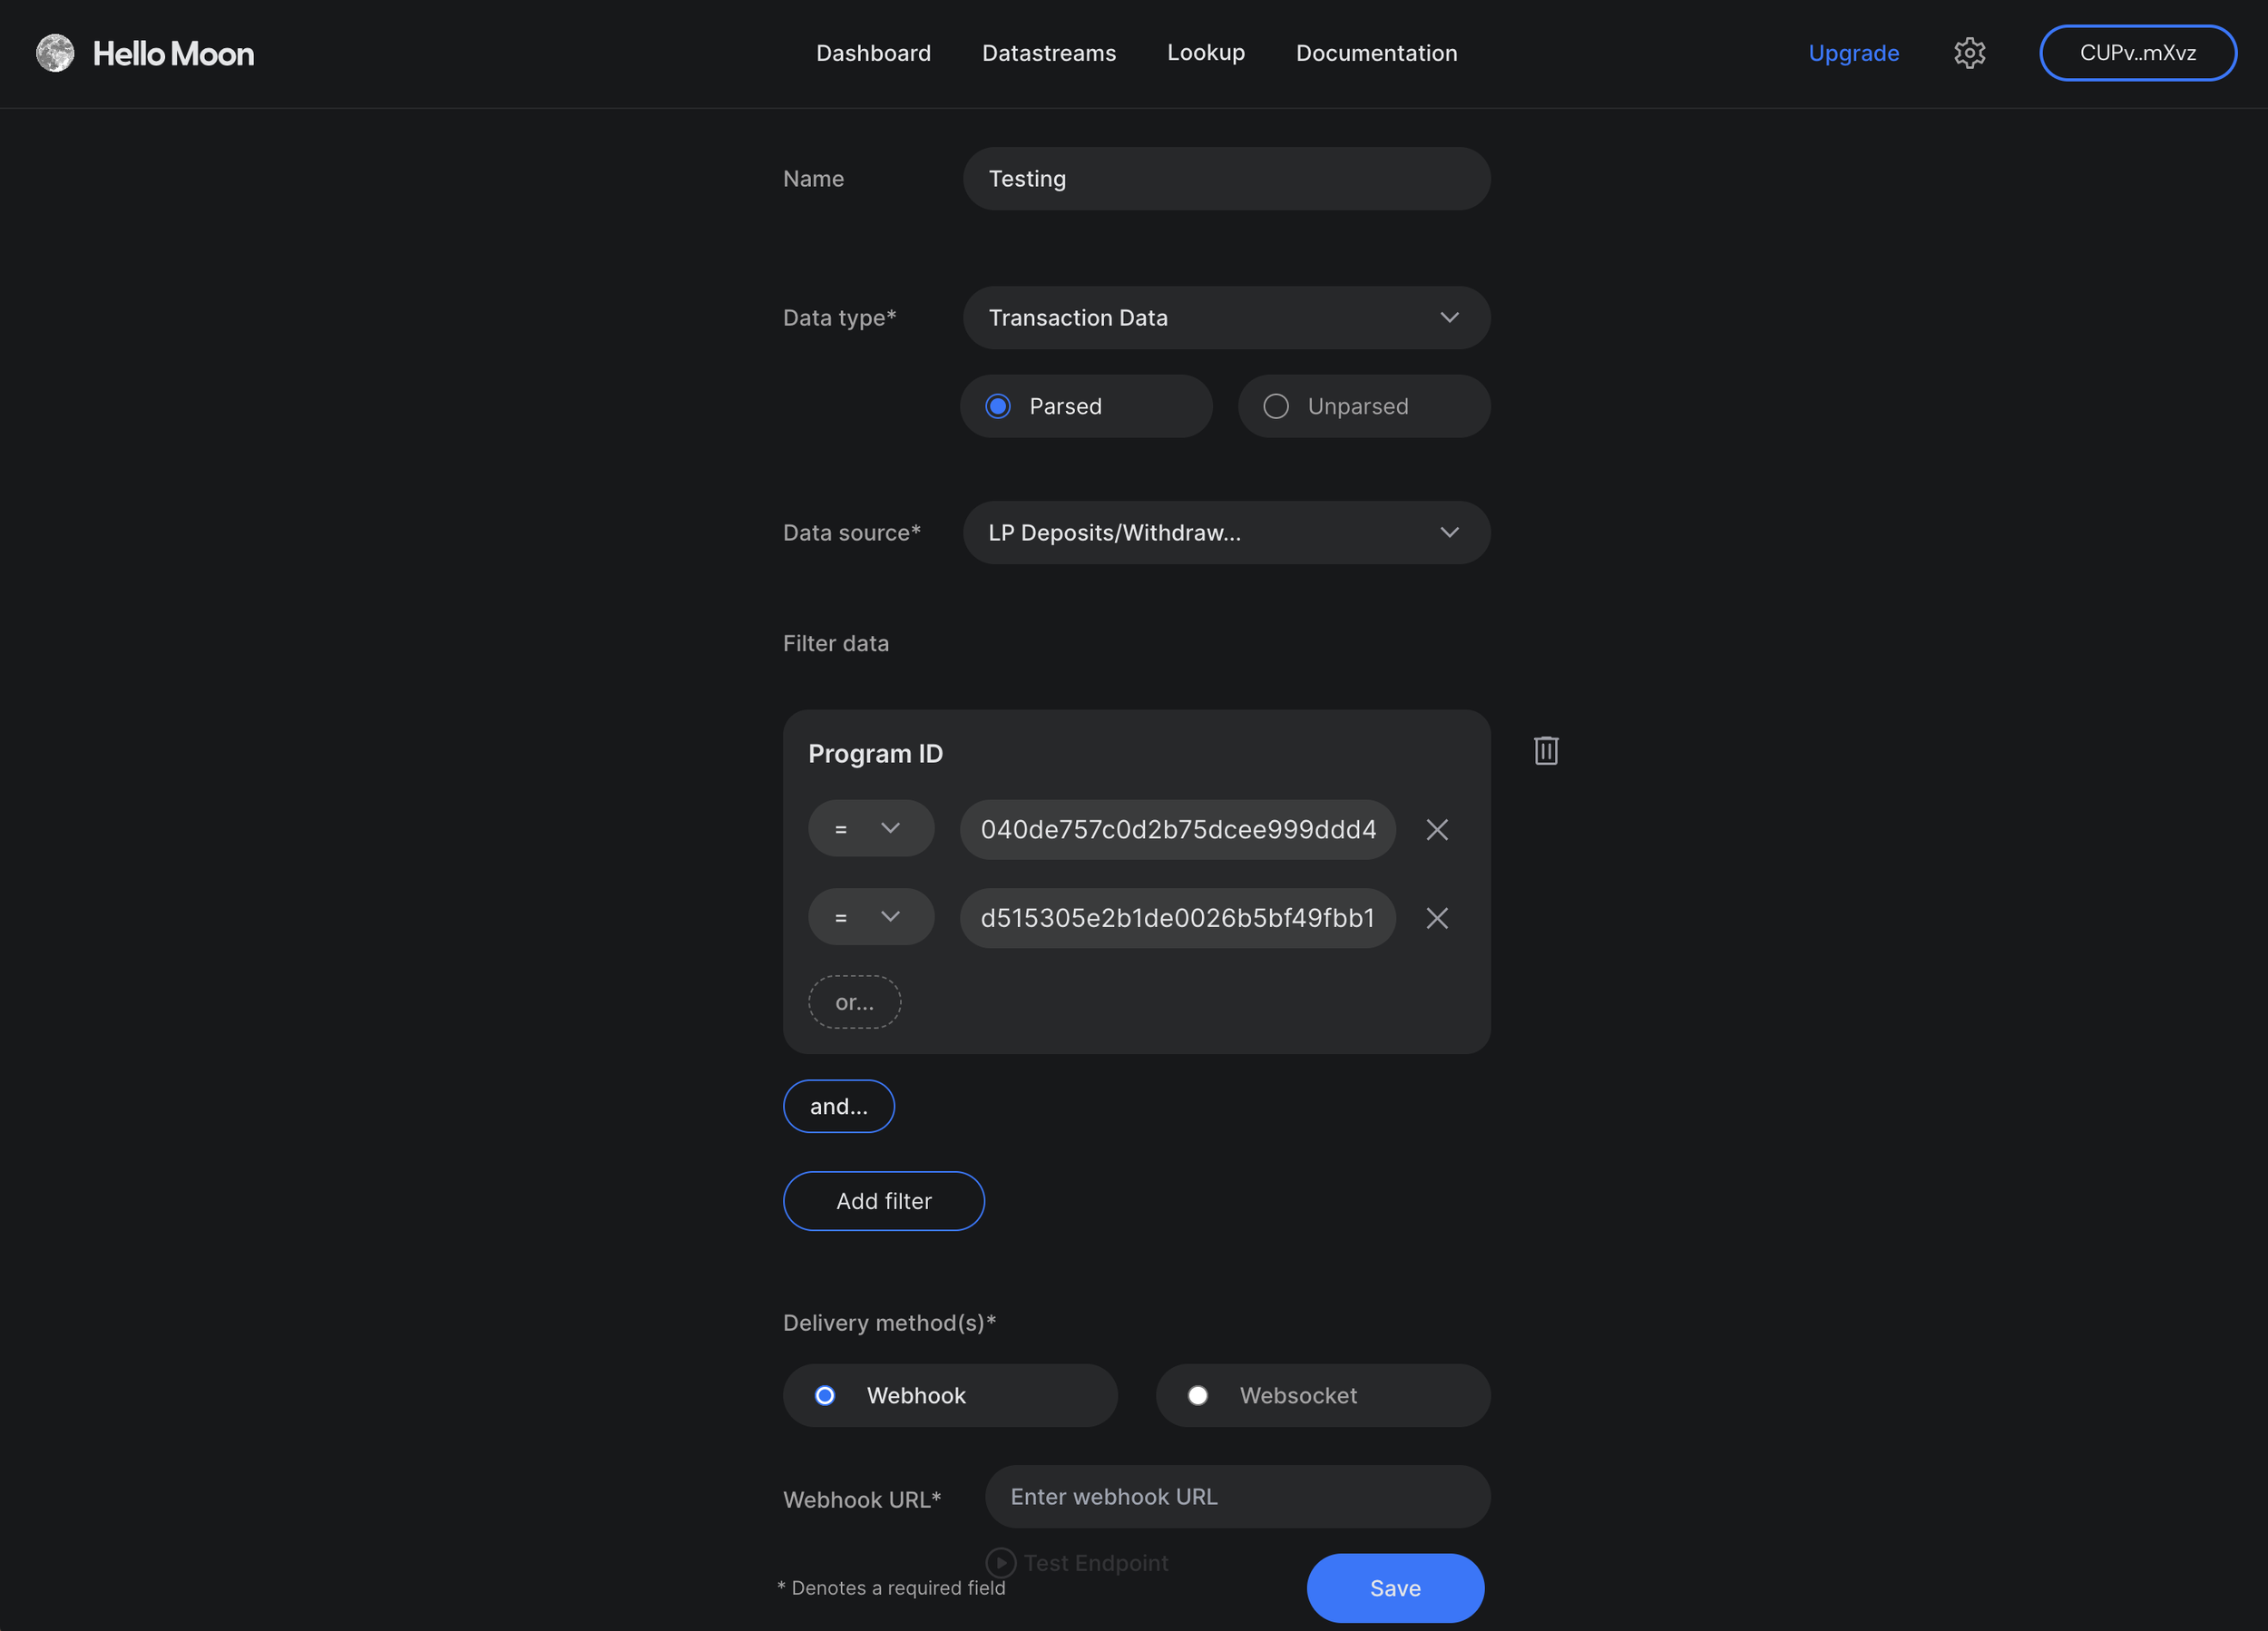Open Lookup in the top navigation
Screen dimensions: 2268x1631
(1206, 53)
